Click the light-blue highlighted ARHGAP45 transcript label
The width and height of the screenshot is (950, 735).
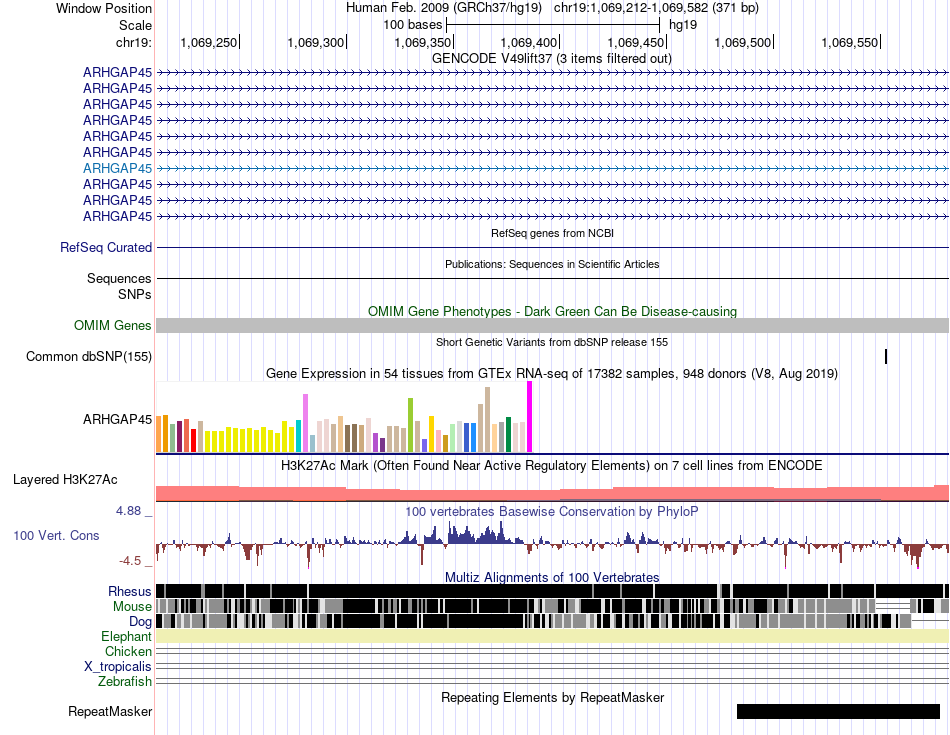coord(118,168)
